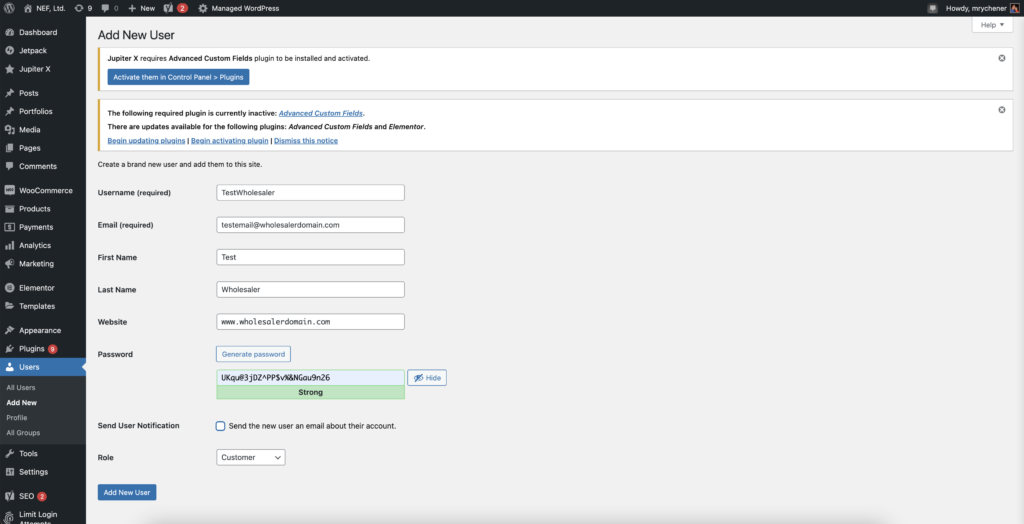Enable Send User Notification checkbox
This screenshot has width=1024, height=524.
(220, 426)
